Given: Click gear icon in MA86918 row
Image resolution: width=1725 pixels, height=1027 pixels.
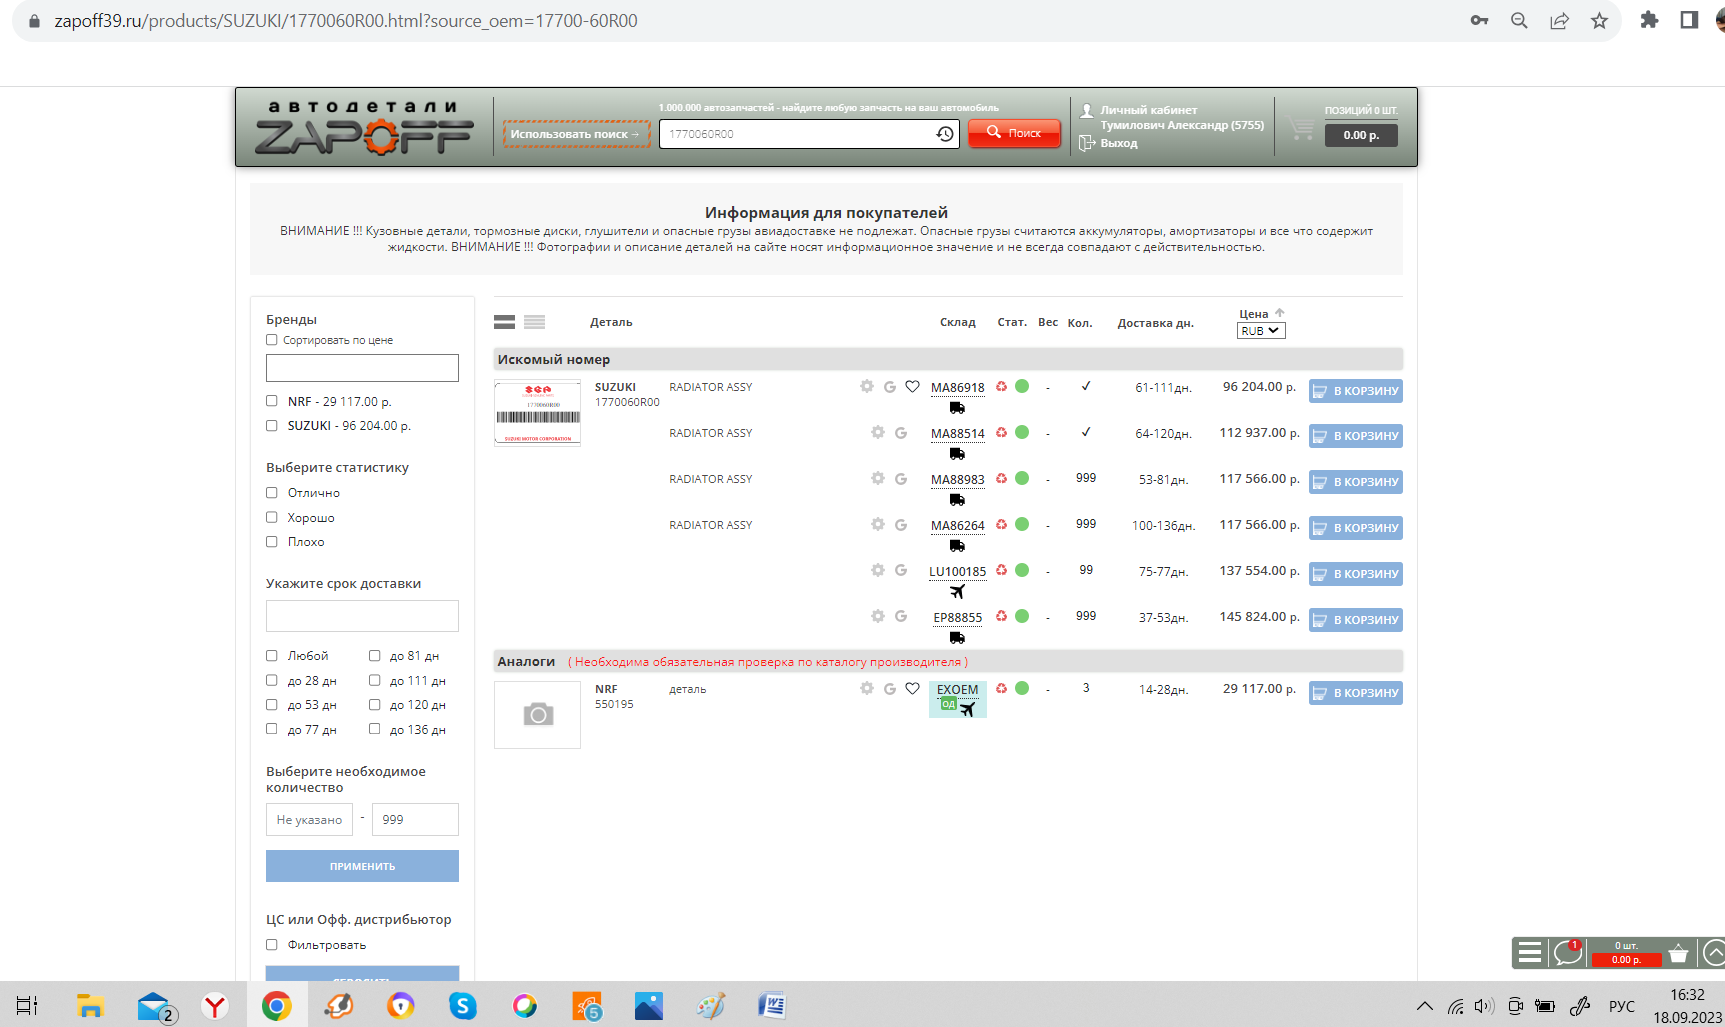Looking at the screenshot, I should (867, 386).
